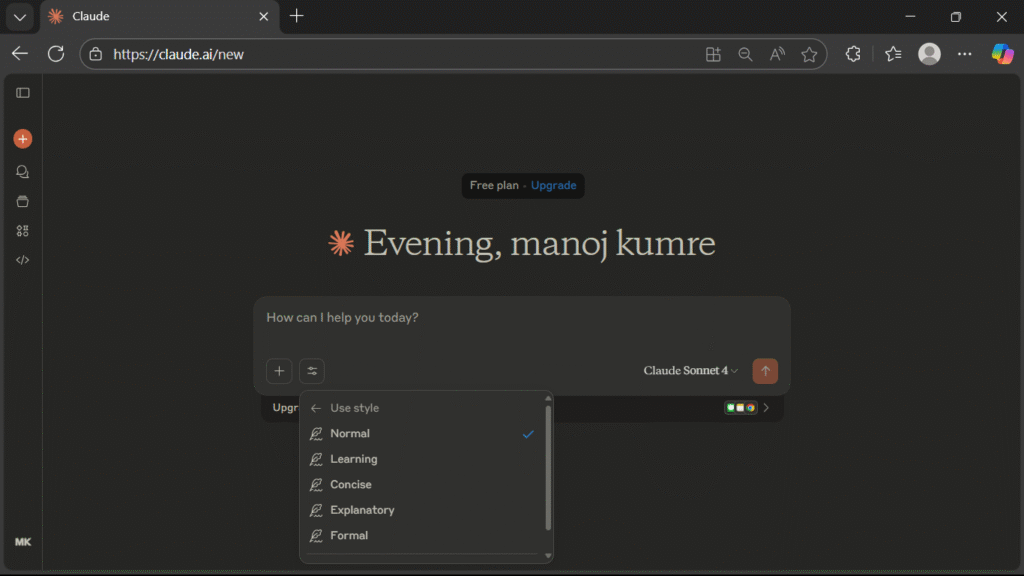
Task: Open the projects icon in the sidebar
Action: [22, 201]
